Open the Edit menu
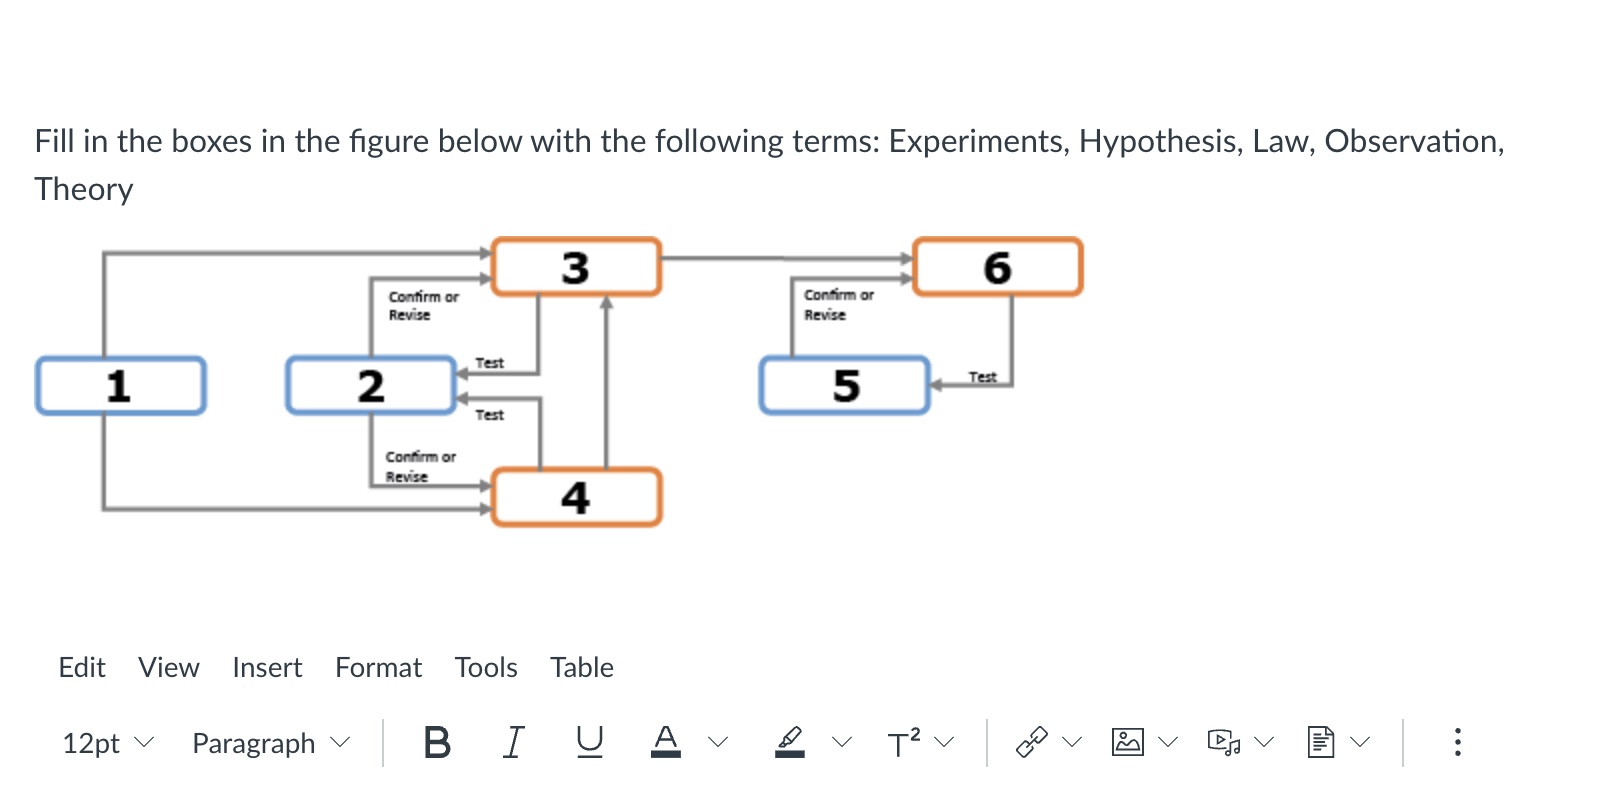Image resolution: width=1610 pixels, height=790 pixels. 82,667
